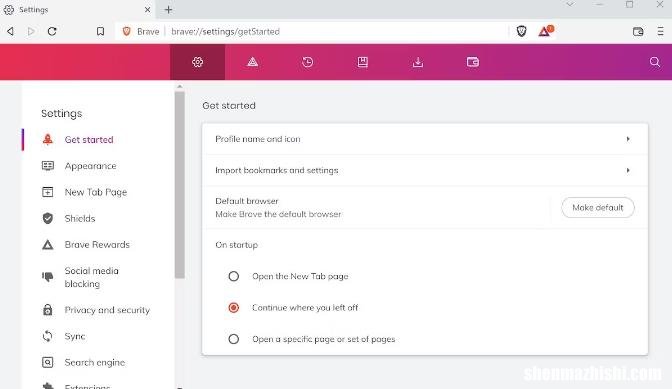Select Open the New Tab page radio button

pos(234,276)
